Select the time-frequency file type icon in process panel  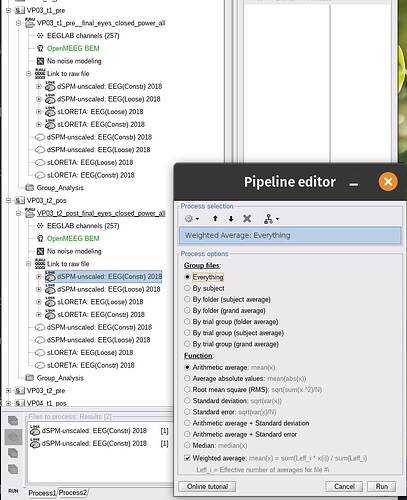pos(13,453)
